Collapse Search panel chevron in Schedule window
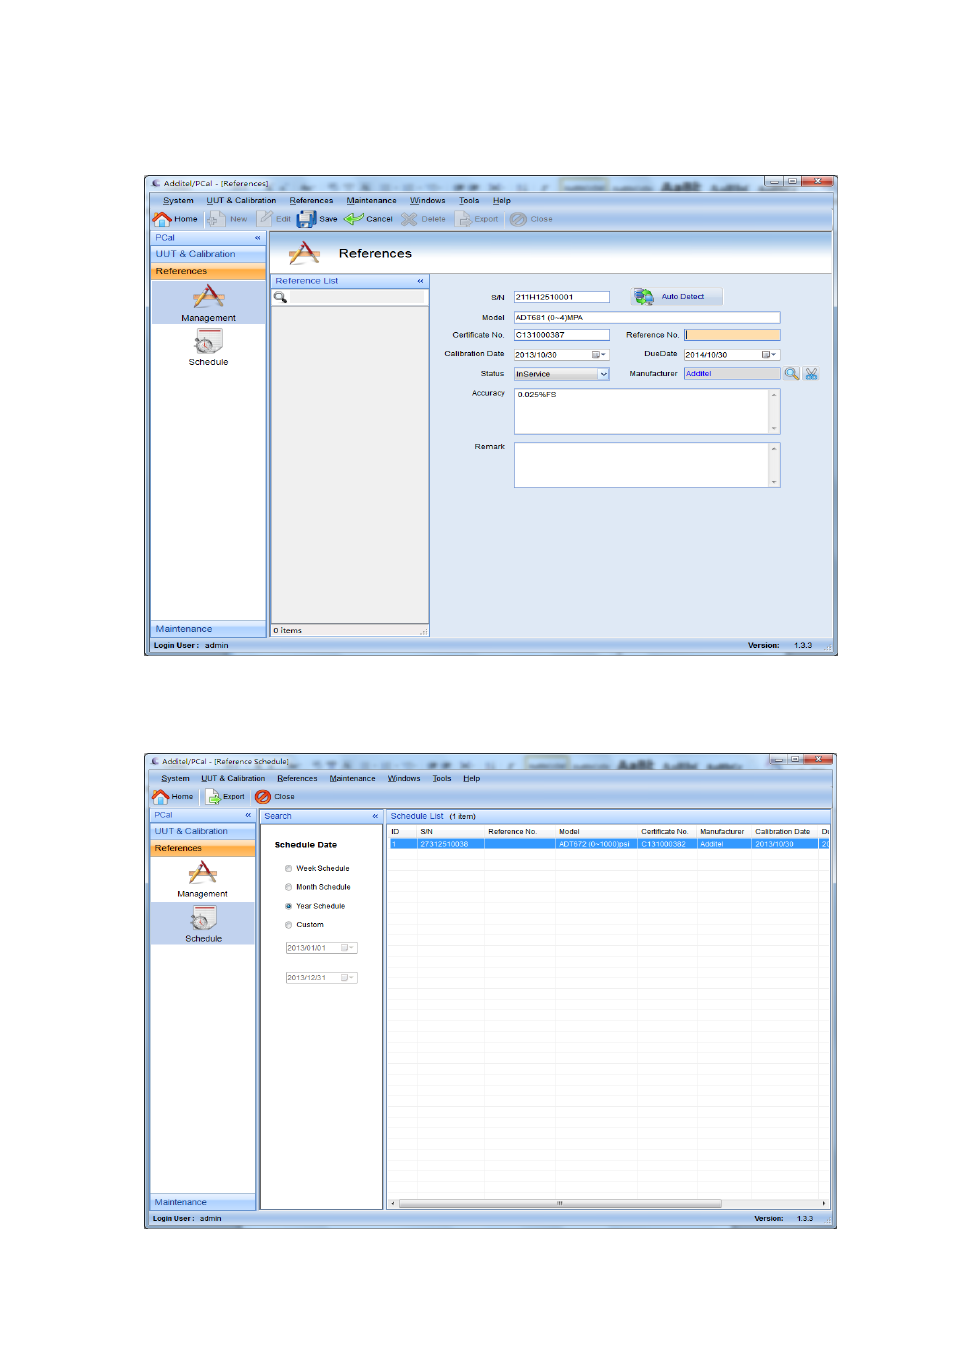This screenshot has width=955, height=1350. pos(375,816)
